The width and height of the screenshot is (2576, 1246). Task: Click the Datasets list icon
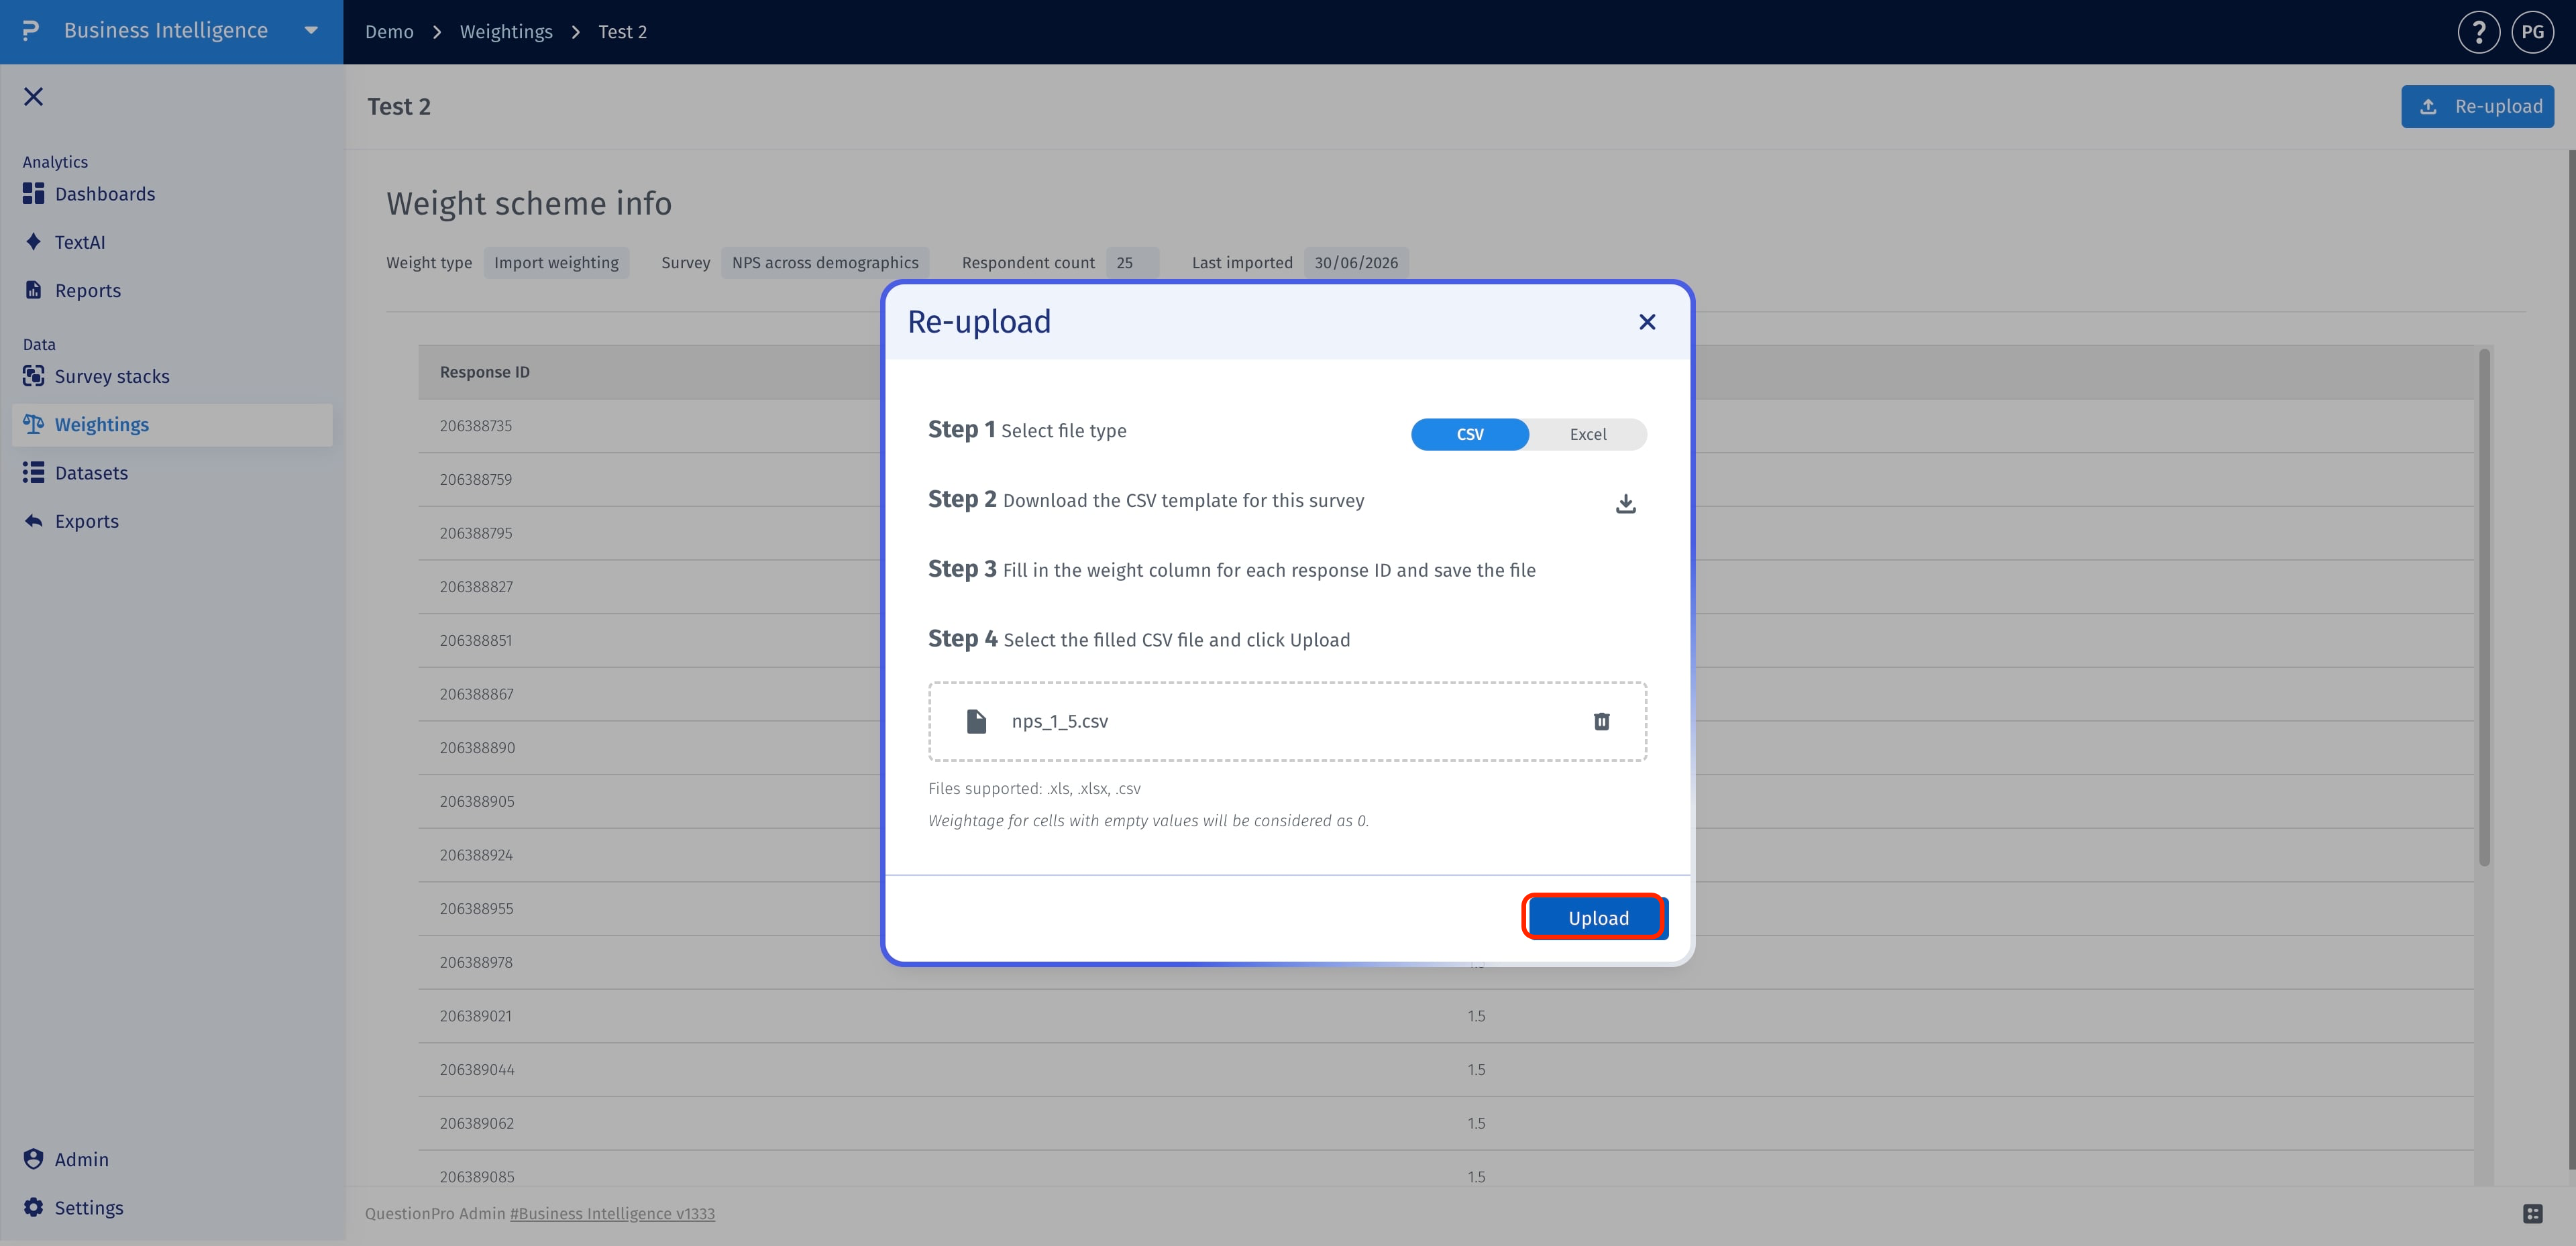(33, 472)
